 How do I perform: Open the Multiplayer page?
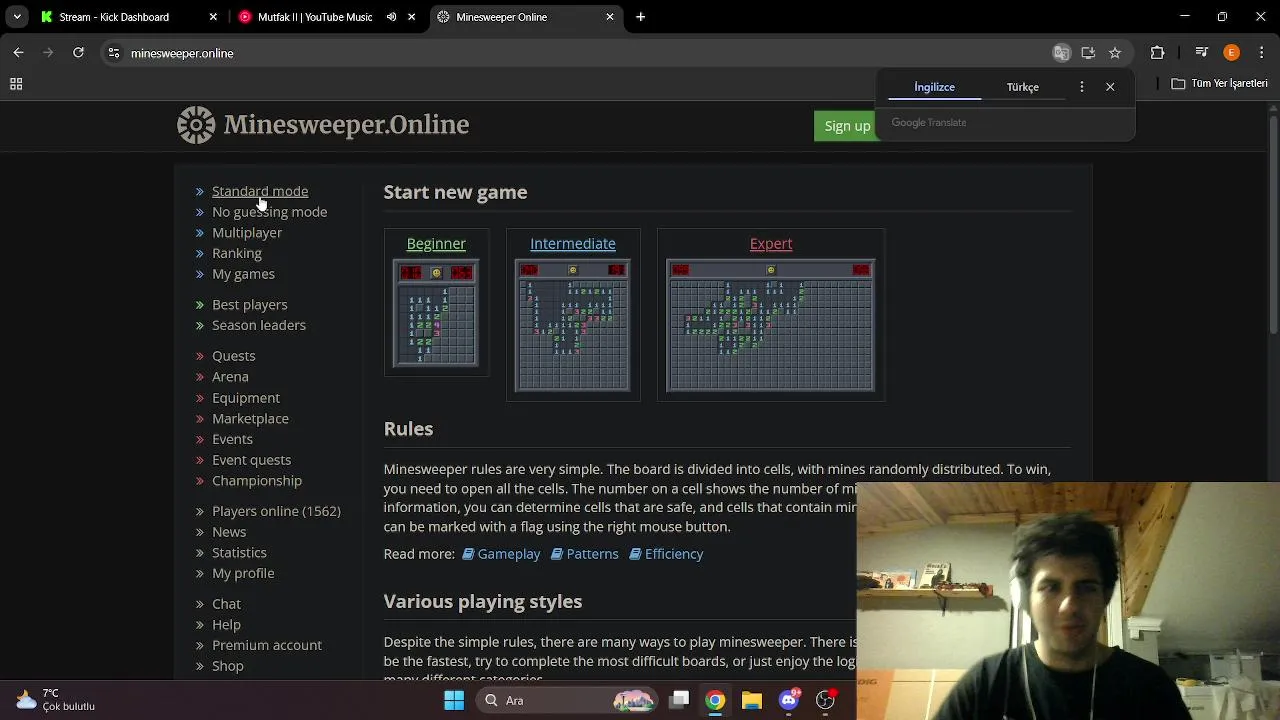[x=247, y=232]
